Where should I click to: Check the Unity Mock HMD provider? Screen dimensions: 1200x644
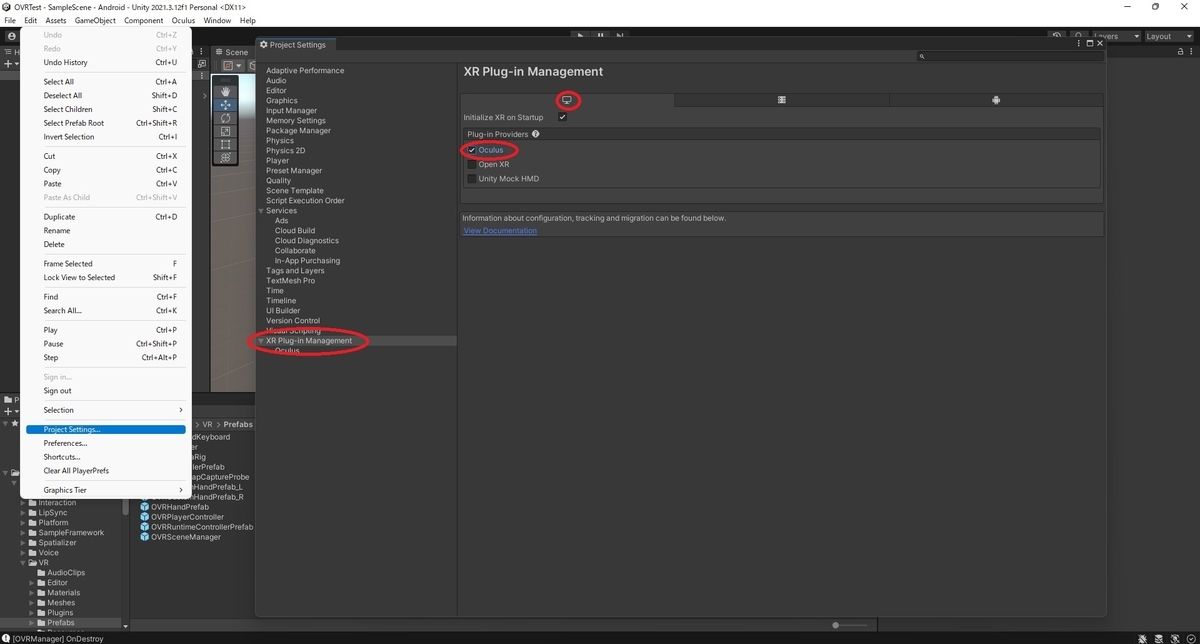pos(471,178)
